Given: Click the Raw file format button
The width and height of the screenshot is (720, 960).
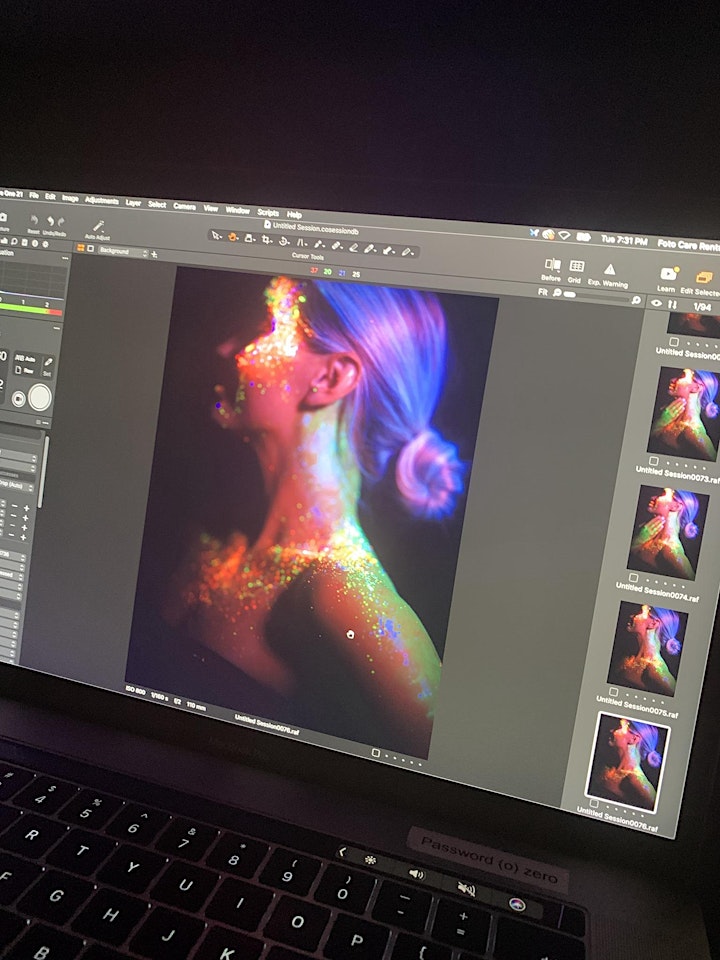Looking at the screenshot, I should pyautogui.click(x=24, y=370).
